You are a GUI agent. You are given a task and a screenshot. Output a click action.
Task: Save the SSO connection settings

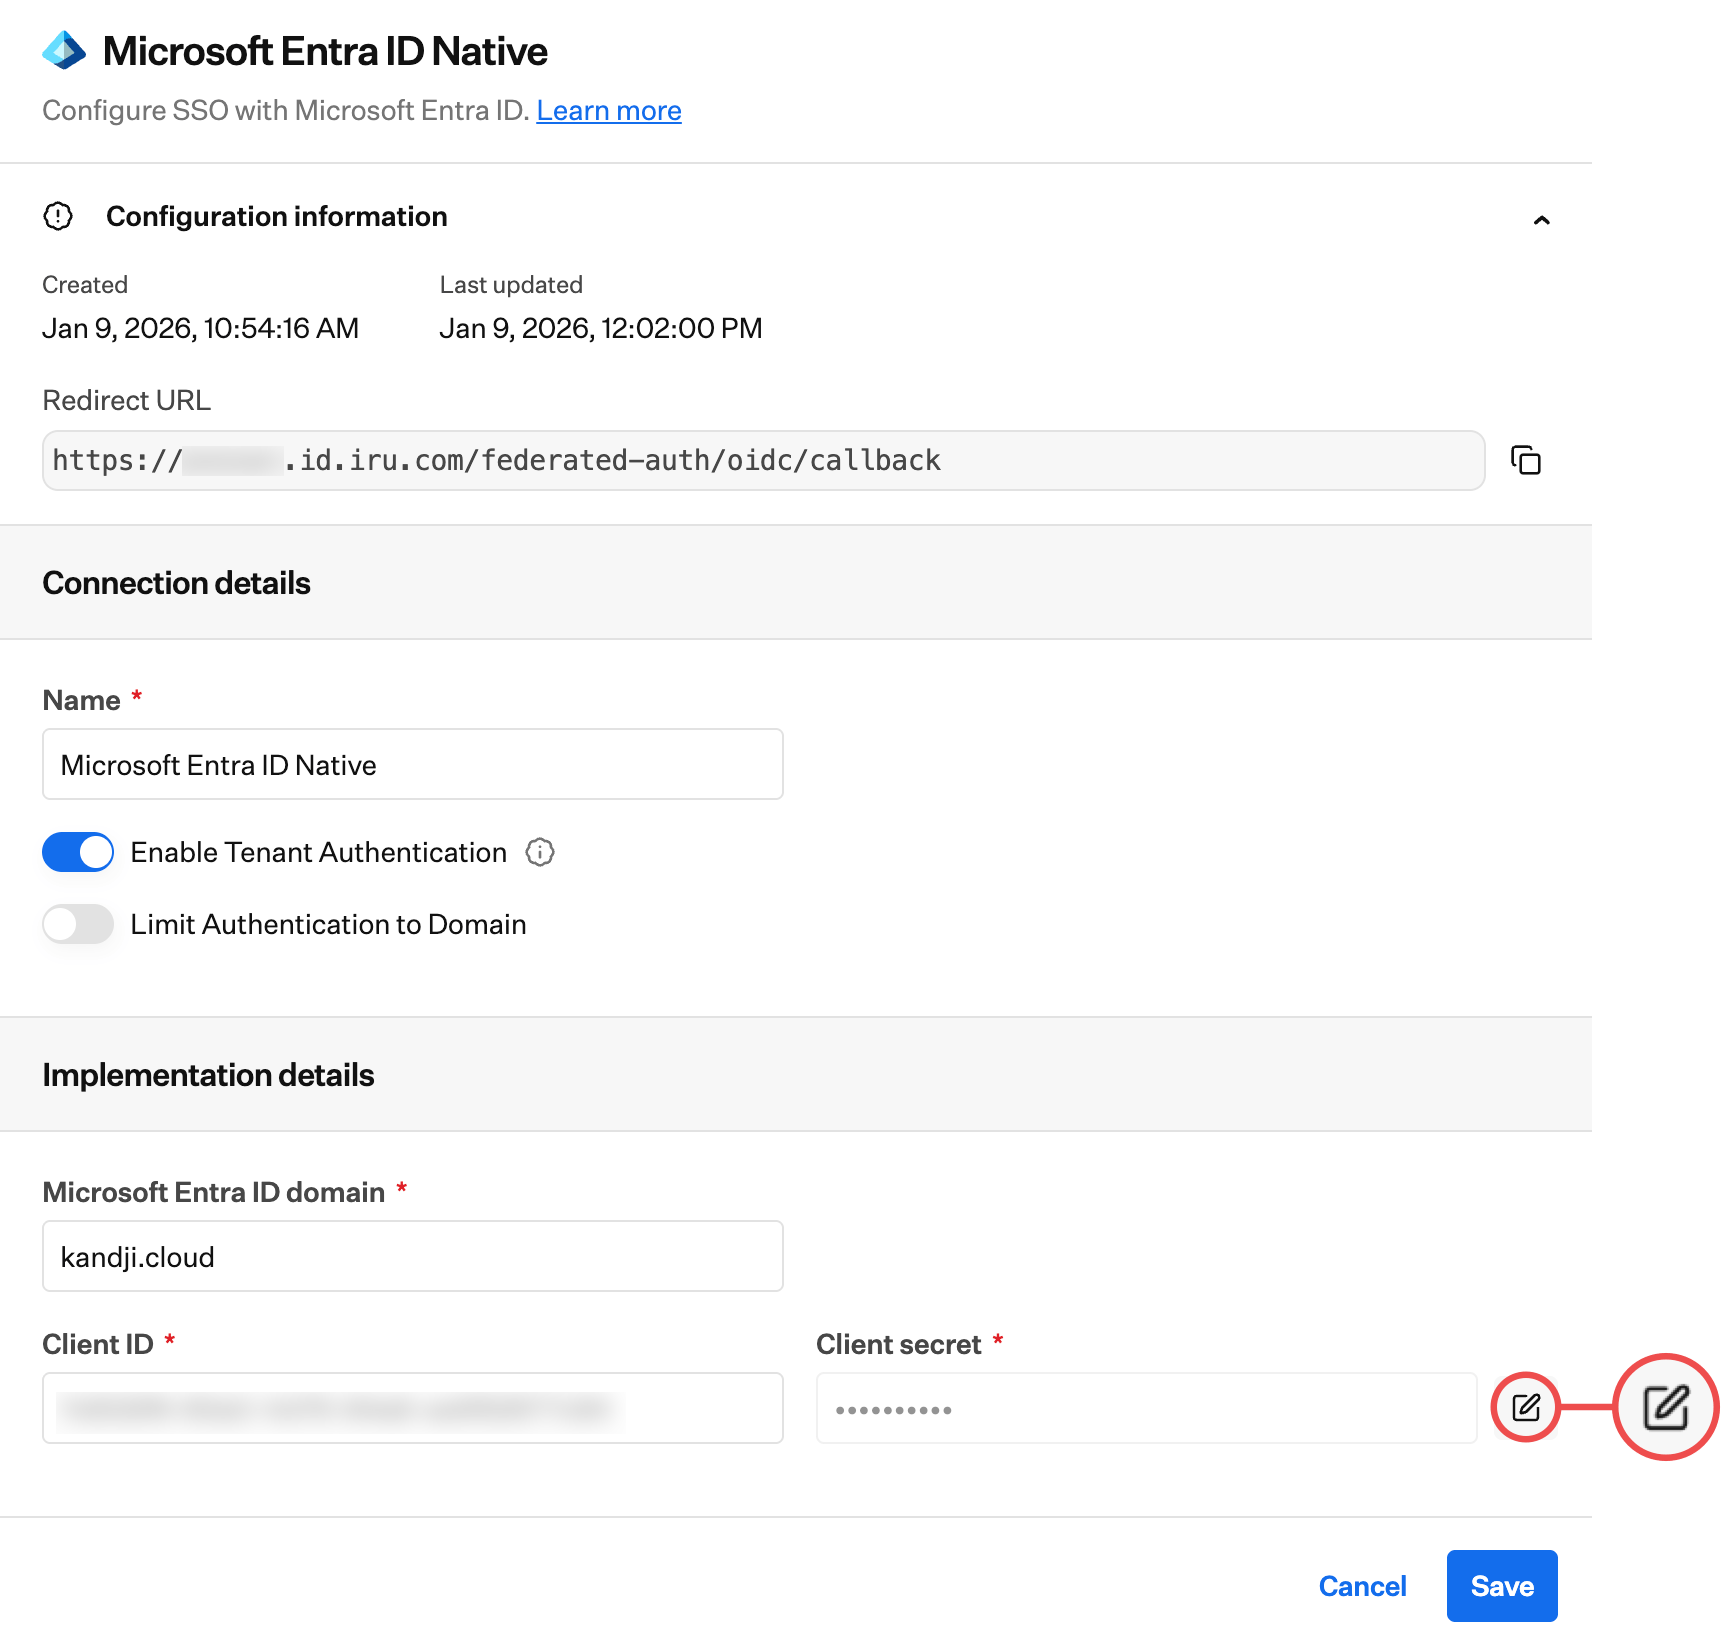click(1502, 1586)
